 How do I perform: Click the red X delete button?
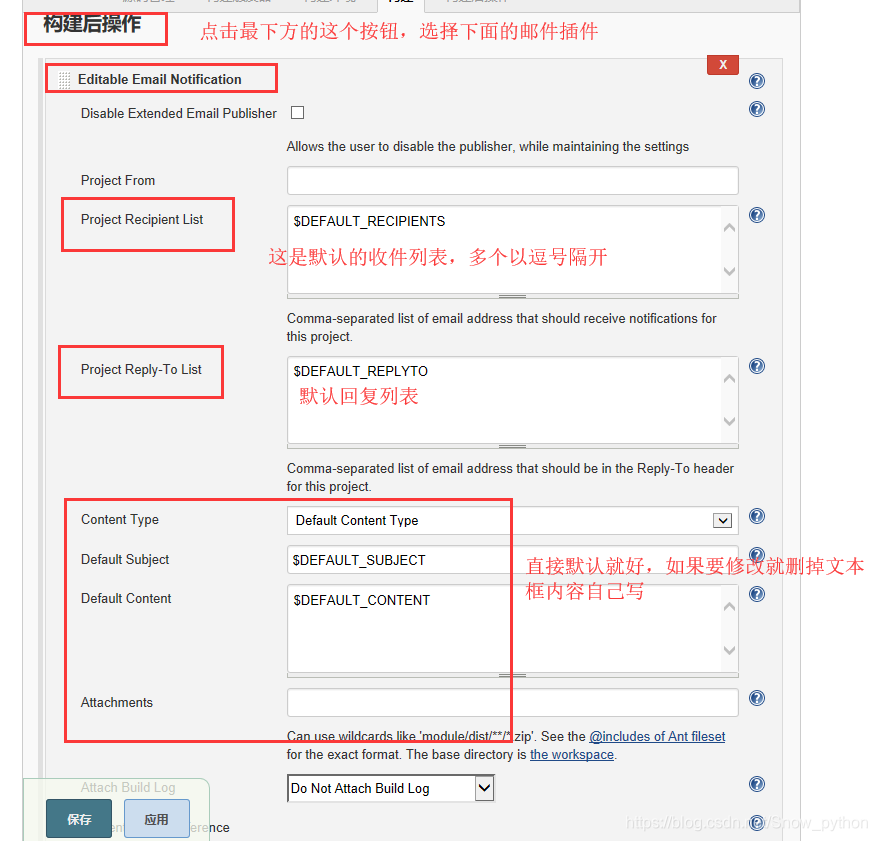[723, 65]
